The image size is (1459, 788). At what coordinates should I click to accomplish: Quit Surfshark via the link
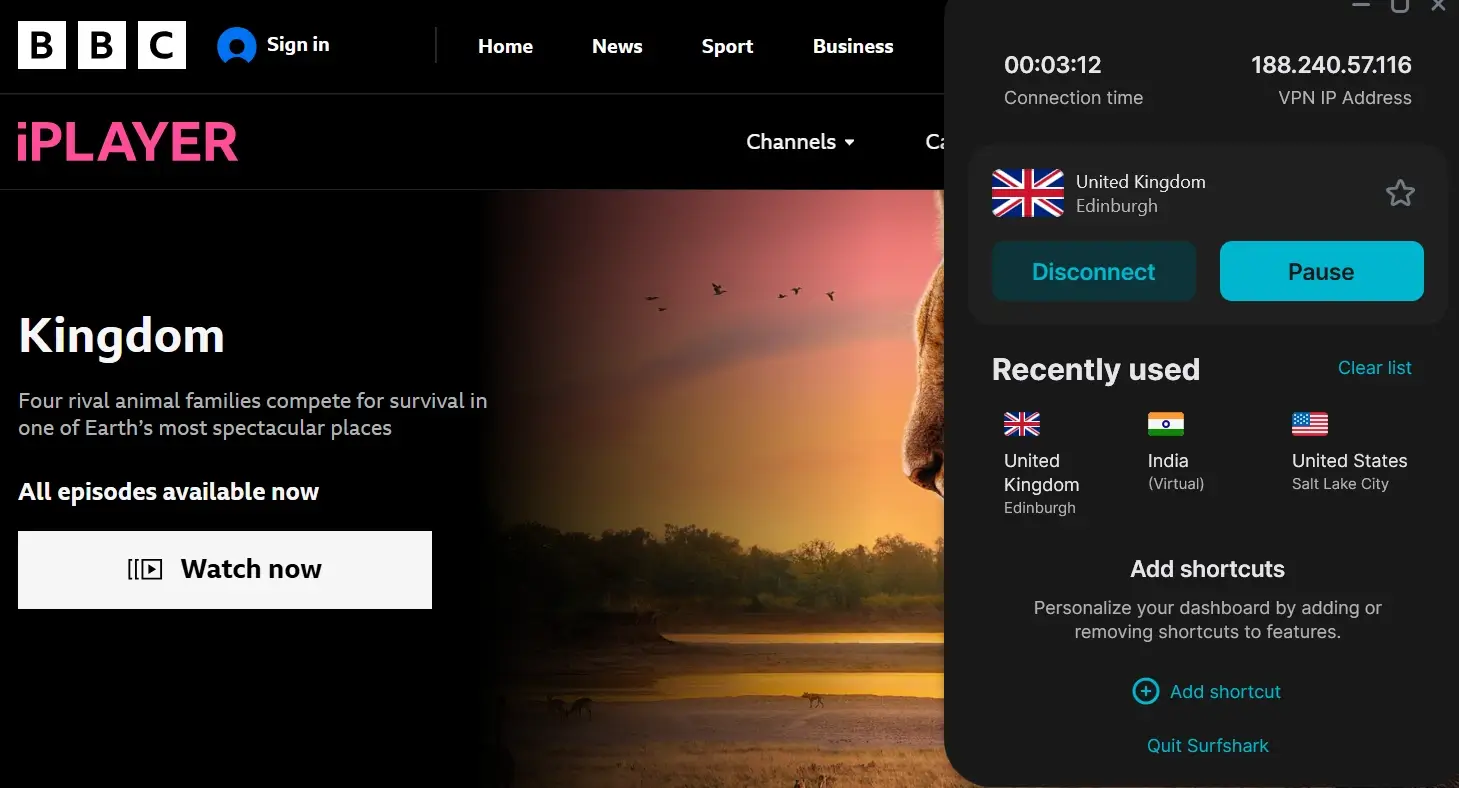click(1207, 745)
